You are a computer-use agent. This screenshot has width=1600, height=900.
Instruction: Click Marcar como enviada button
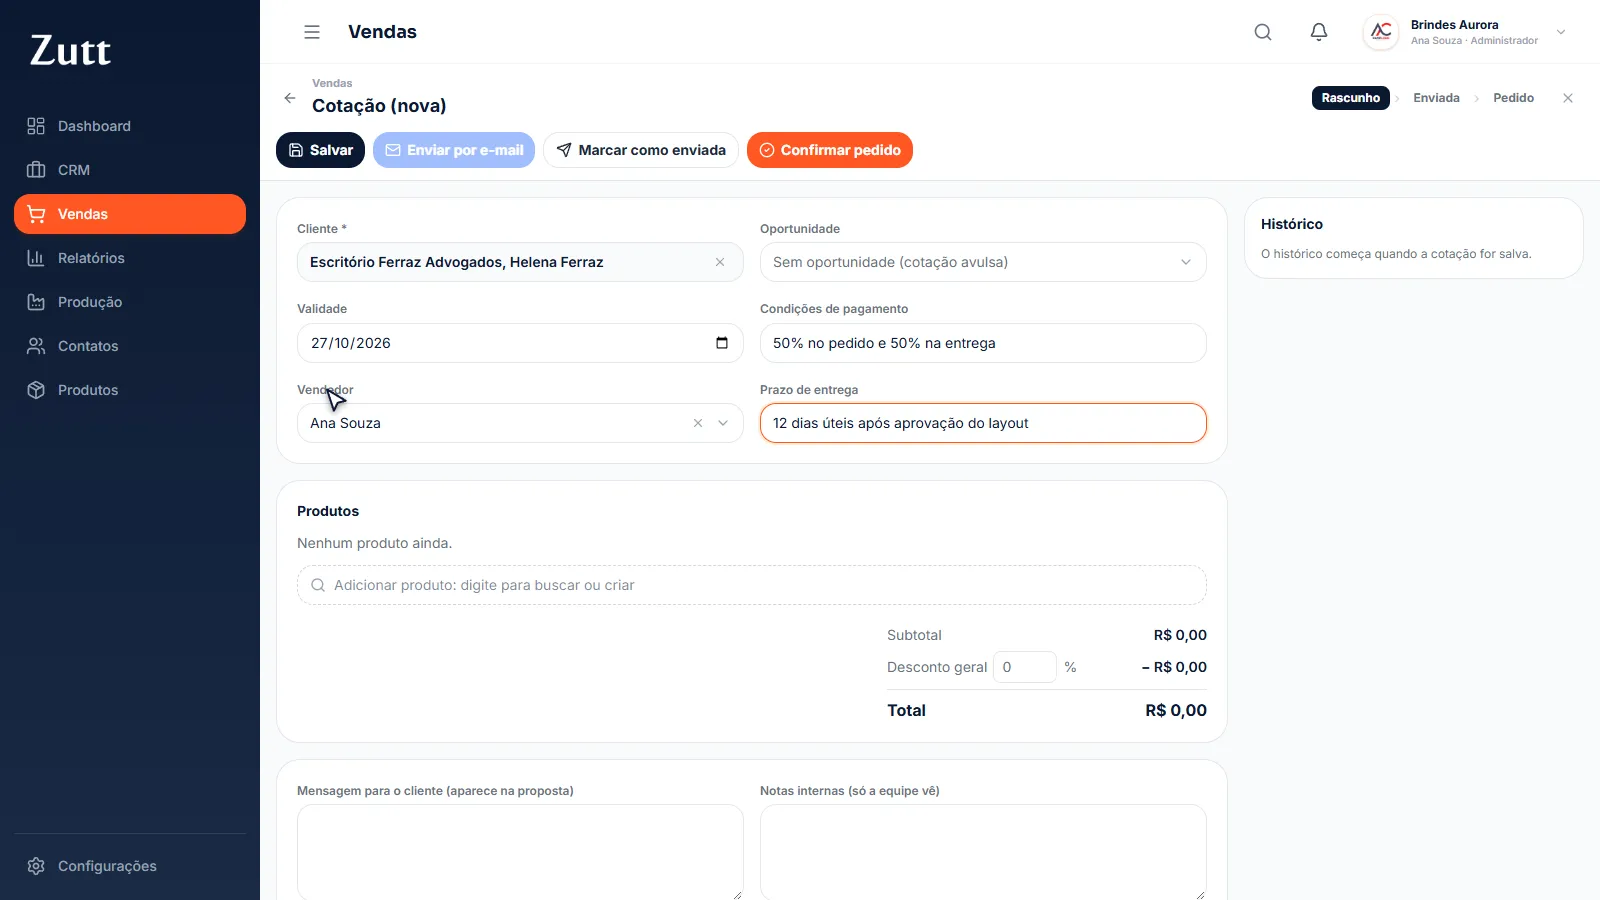point(641,150)
